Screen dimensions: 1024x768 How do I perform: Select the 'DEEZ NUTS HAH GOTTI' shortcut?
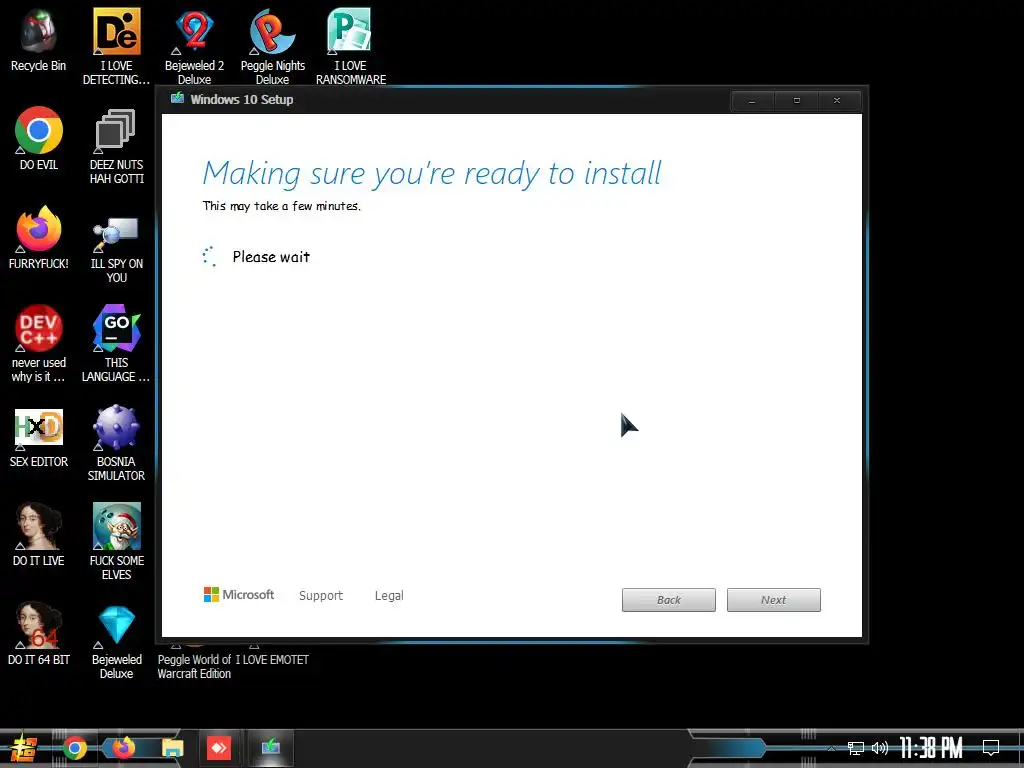click(x=116, y=146)
